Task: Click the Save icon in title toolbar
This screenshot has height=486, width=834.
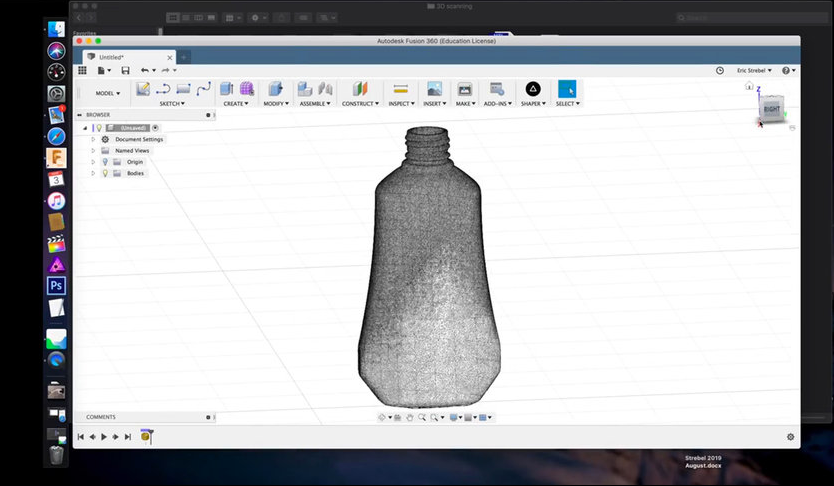Action: [125, 70]
